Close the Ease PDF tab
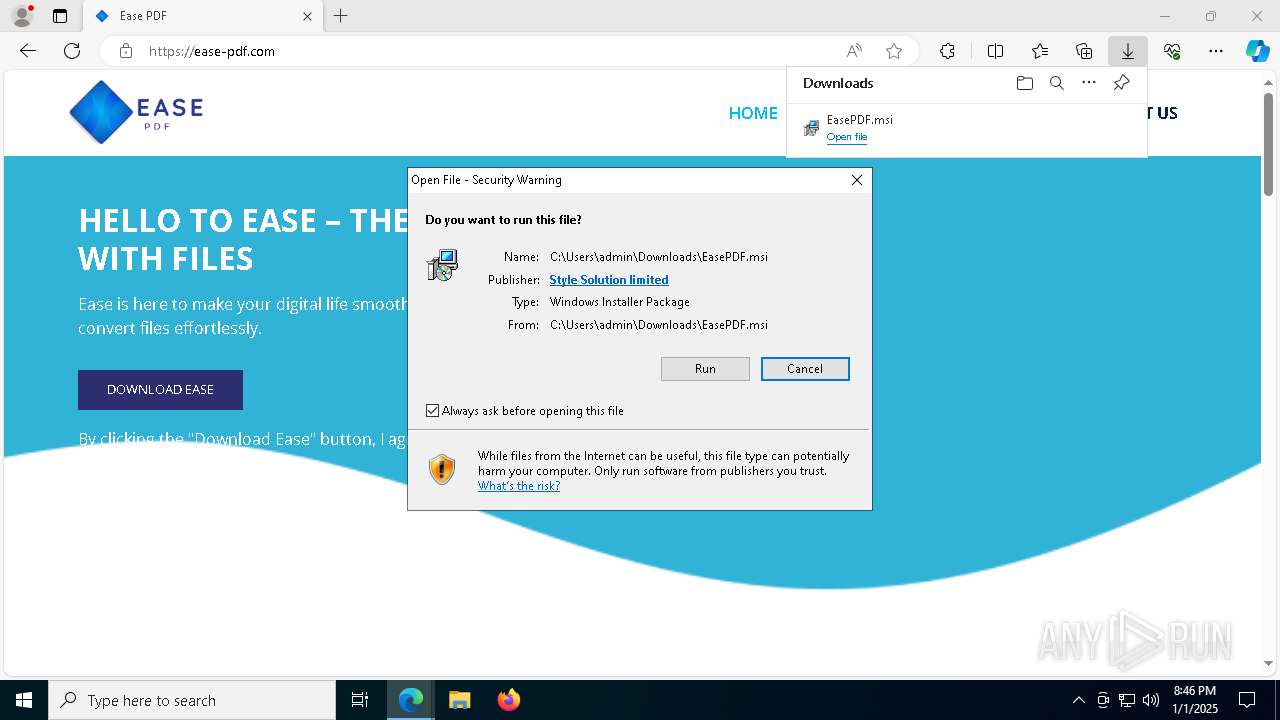Screen dimensions: 1280x720 pyautogui.click(x=307, y=16)
